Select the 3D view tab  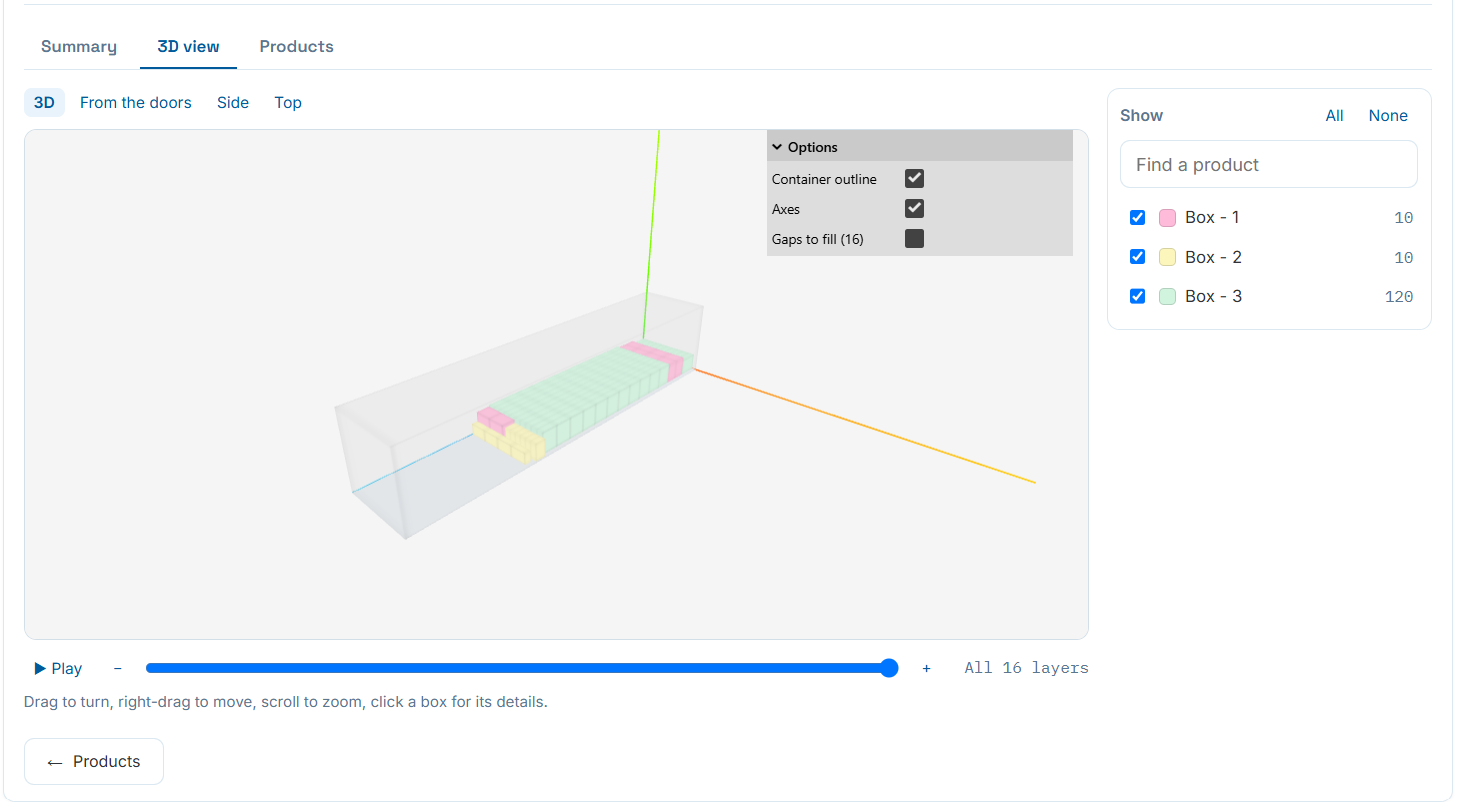pos(188,46)
